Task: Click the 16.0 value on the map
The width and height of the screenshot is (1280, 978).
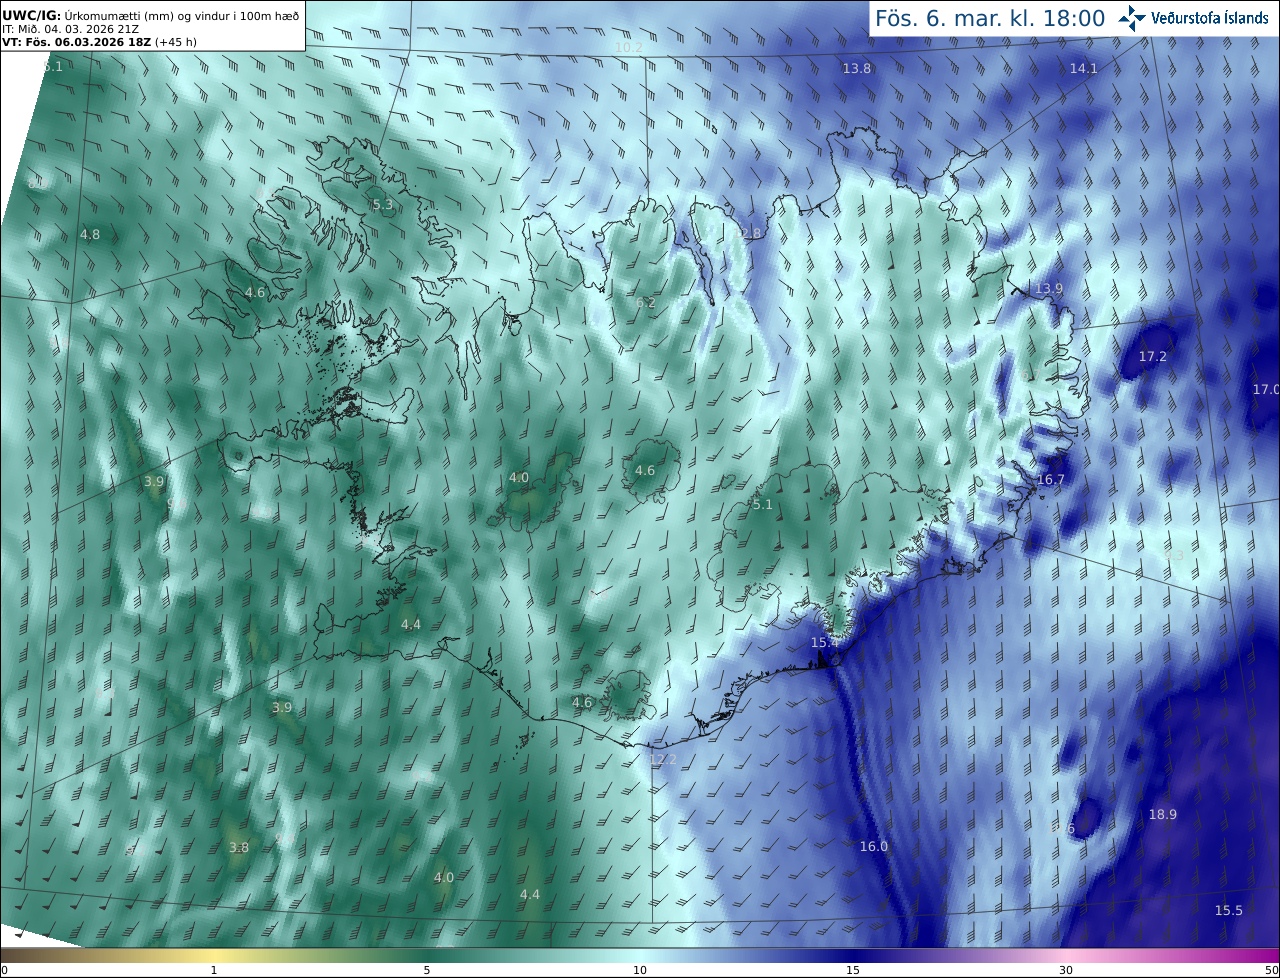Action: (874, 846)
